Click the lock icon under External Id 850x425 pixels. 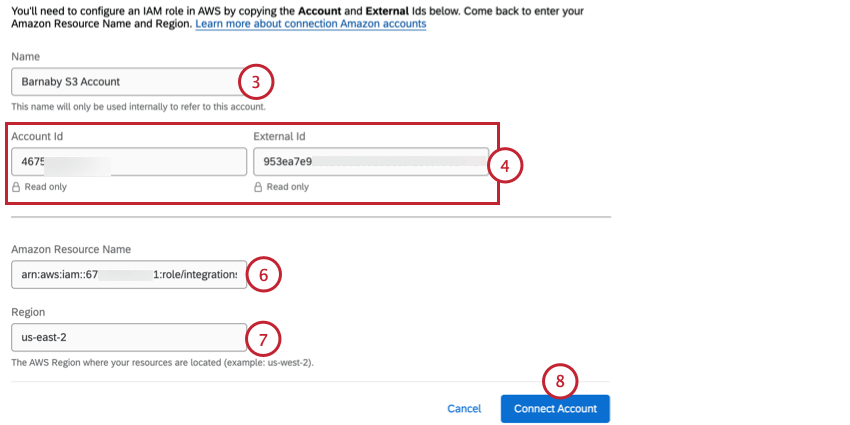[x=259, y=187]
